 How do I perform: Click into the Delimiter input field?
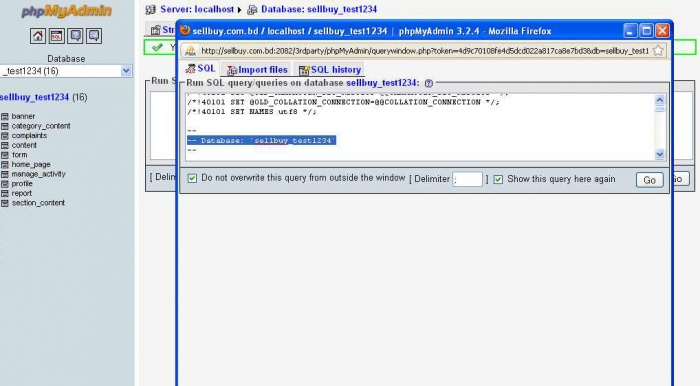click(467, 179)
